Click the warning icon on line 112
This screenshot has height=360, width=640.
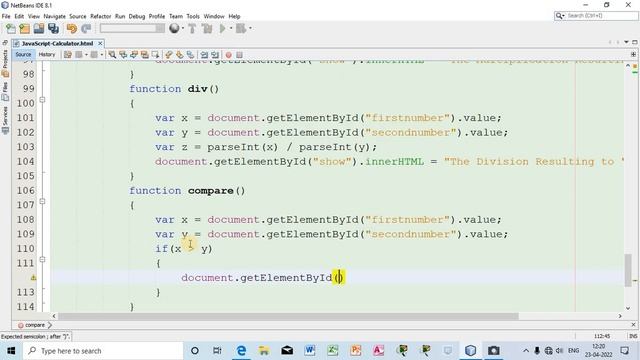(x=33, y=278)
